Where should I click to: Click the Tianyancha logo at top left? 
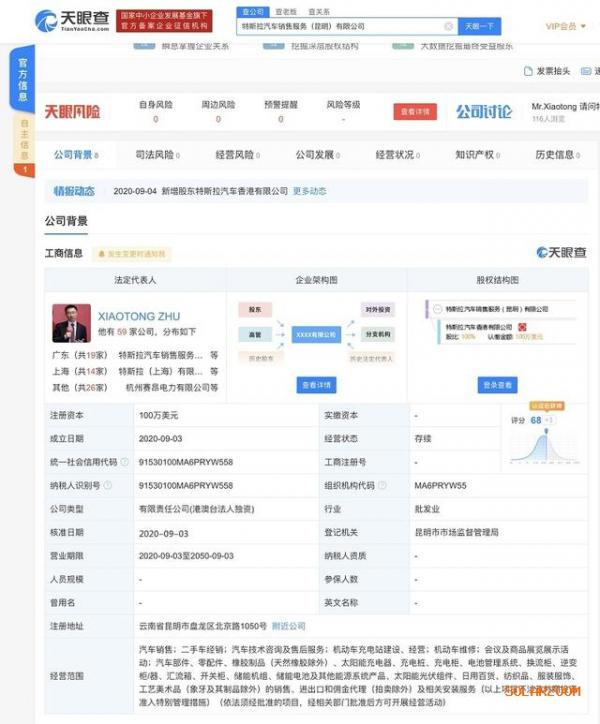72,20
